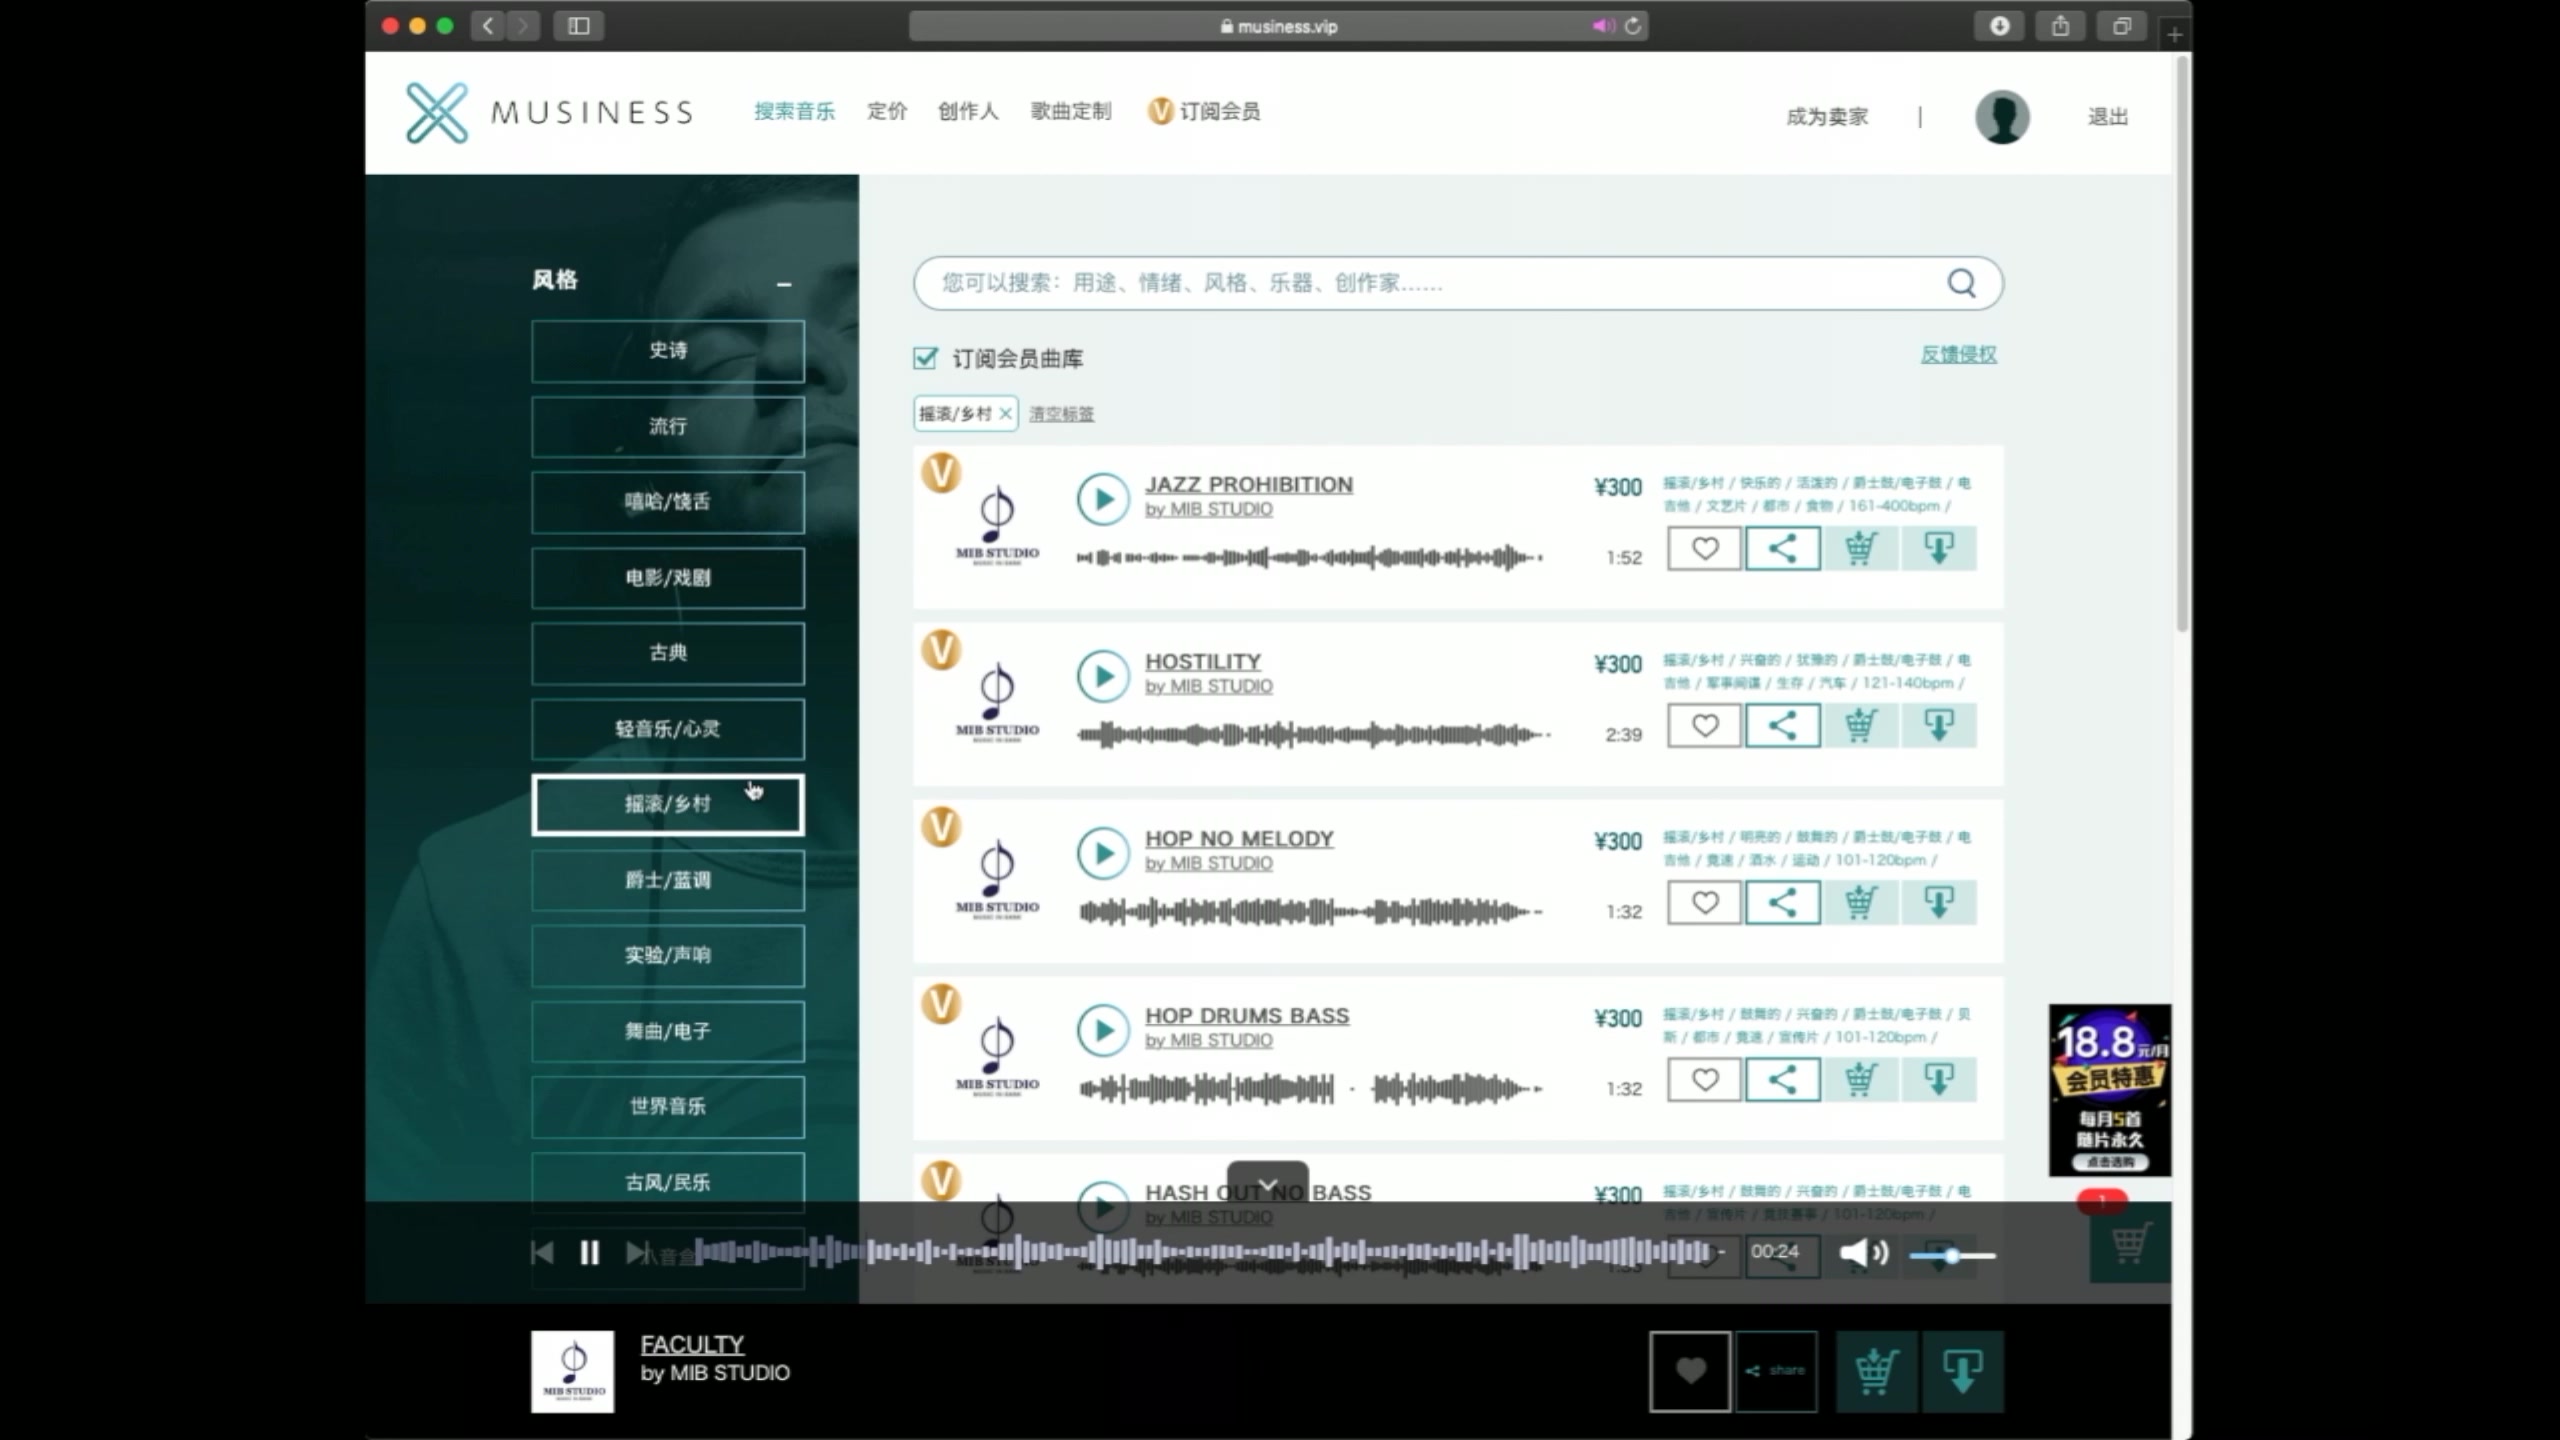Download the JAZZ PROHIBITION track

point(1938,548)
